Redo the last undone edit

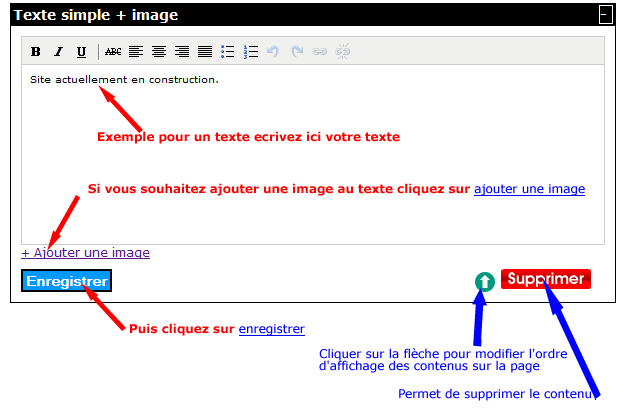click(297, 51)
